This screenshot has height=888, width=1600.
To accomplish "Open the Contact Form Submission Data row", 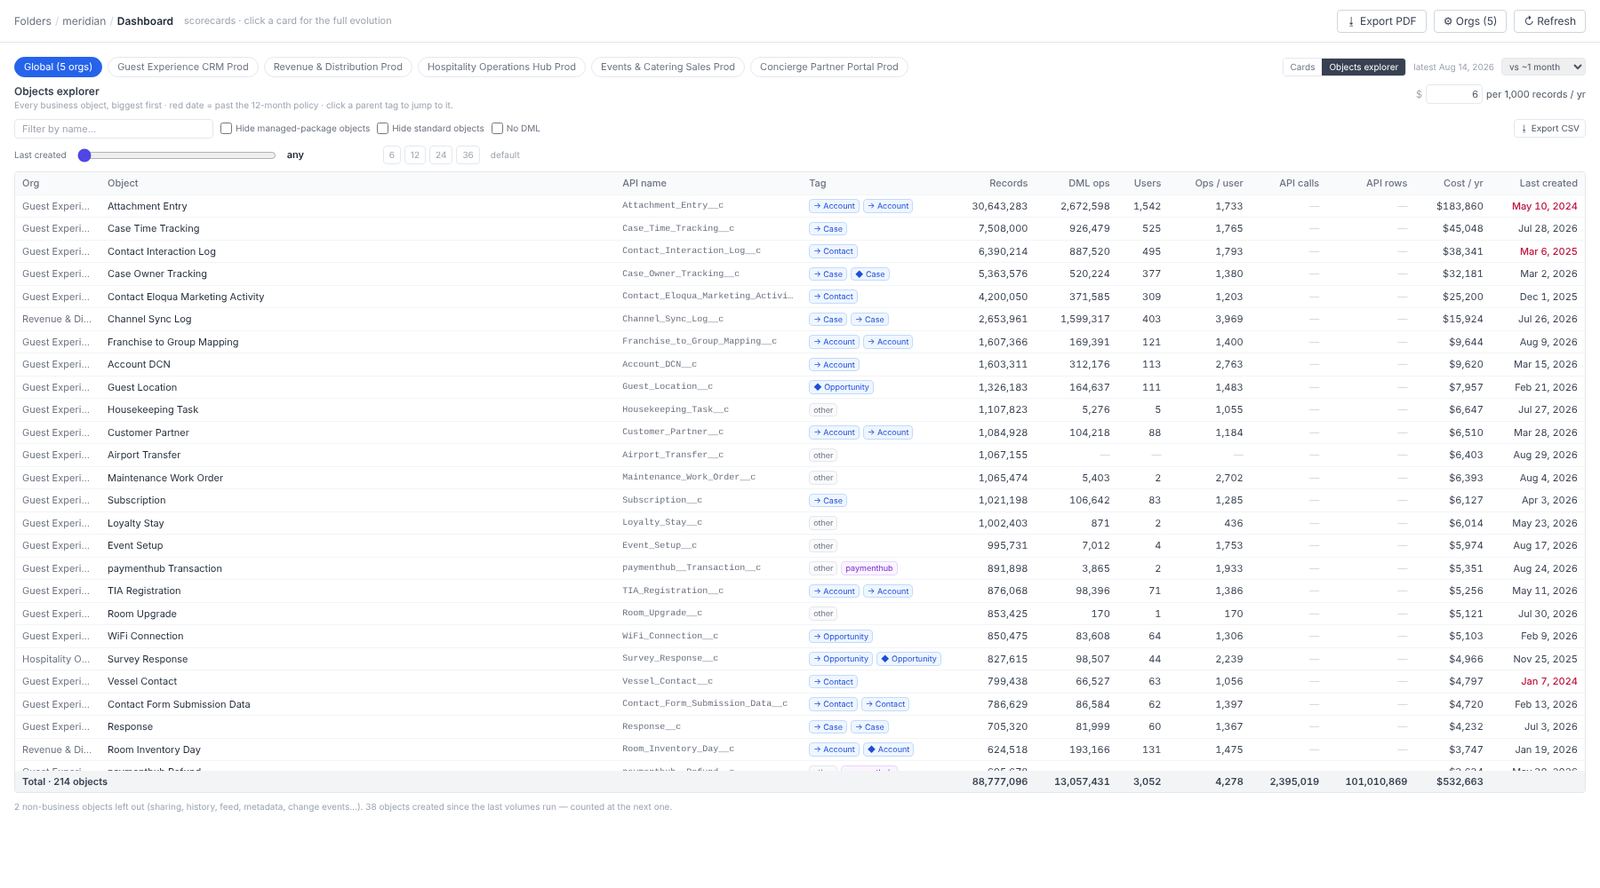I will (799, 704).
